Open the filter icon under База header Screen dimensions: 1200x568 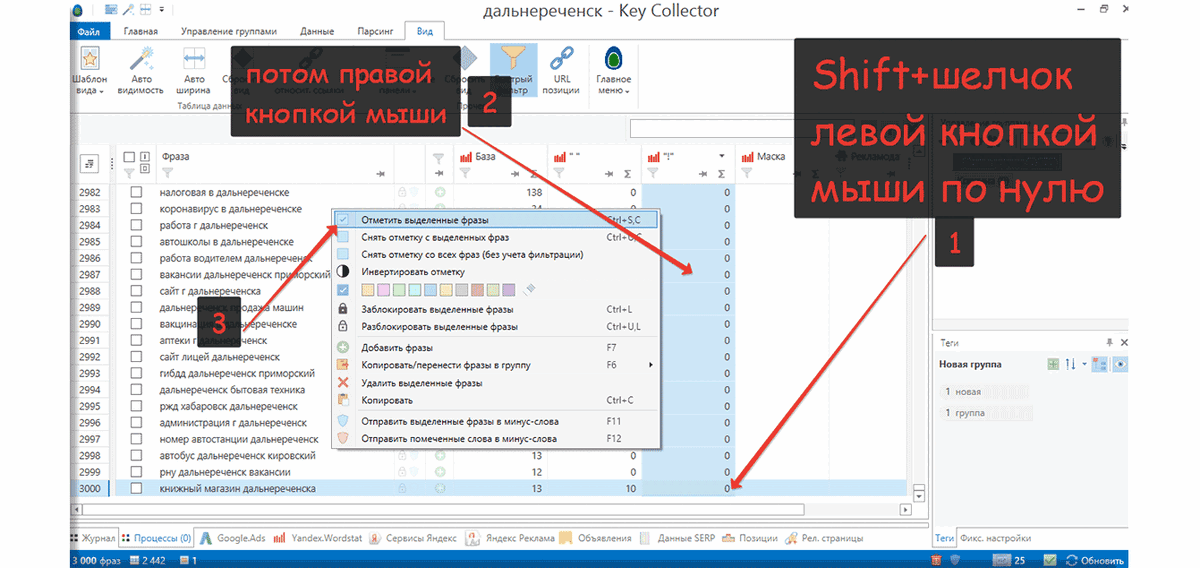(x=465, y=173)
